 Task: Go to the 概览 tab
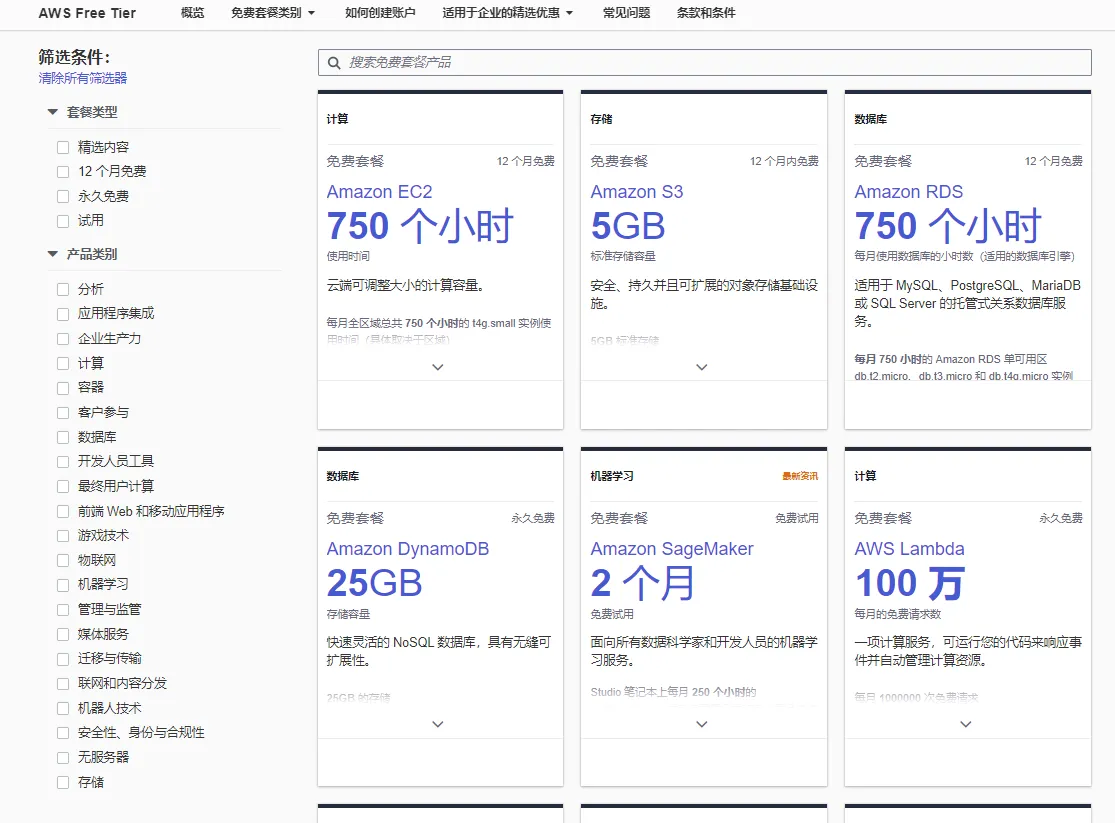(x=193, y=13)
